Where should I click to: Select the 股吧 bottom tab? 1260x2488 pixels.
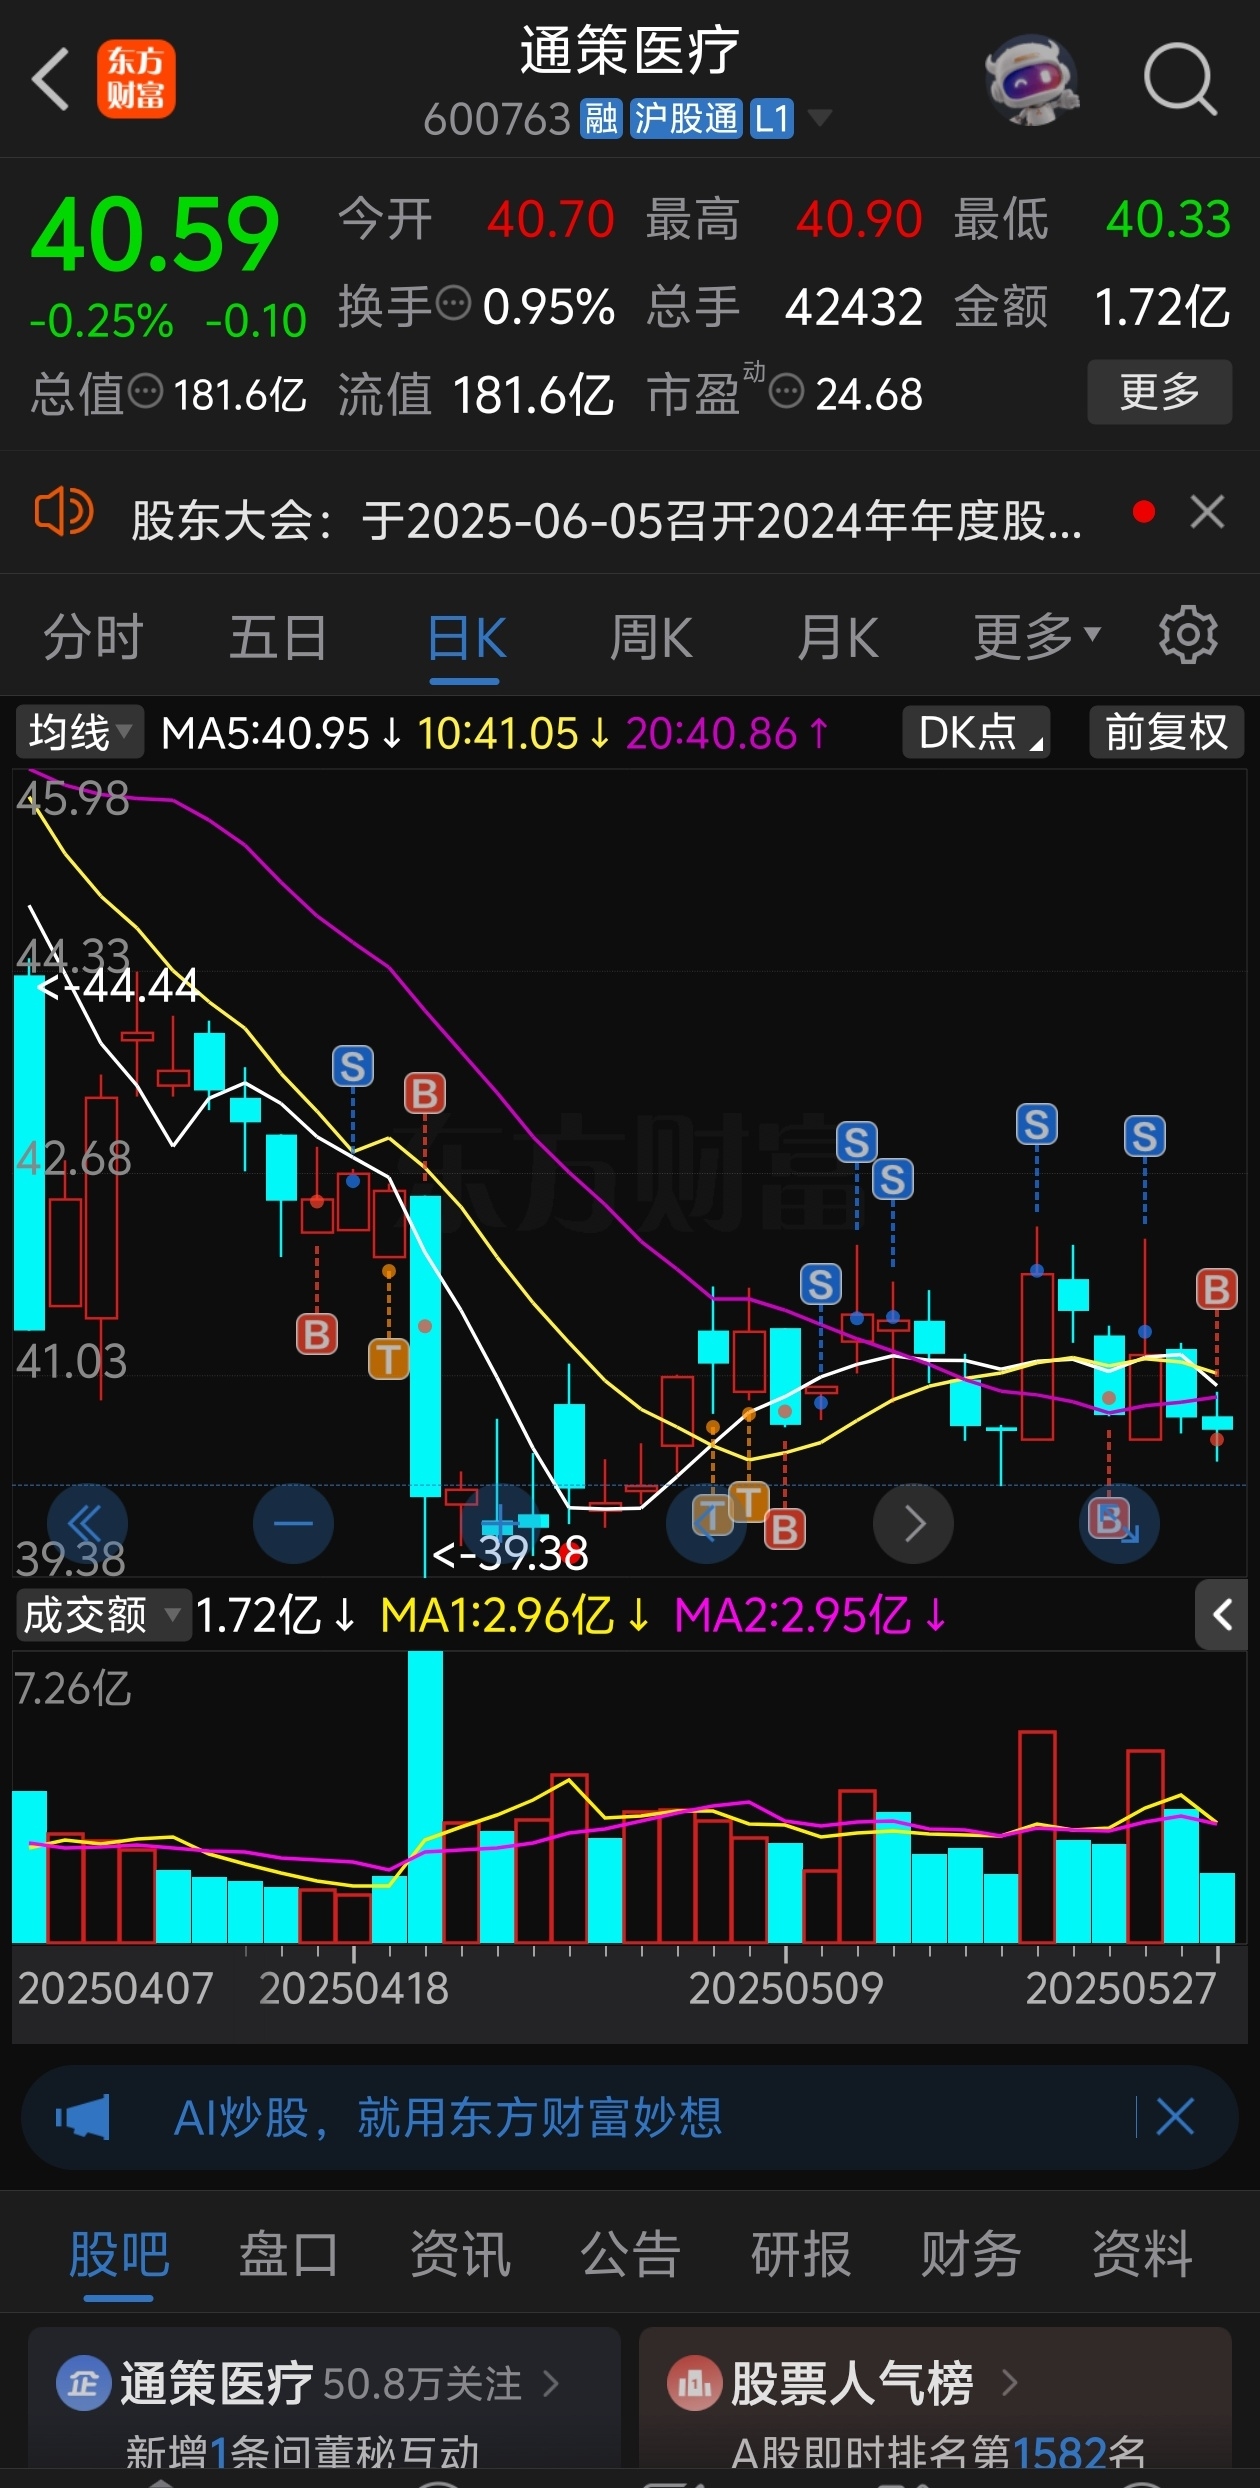[119, 2254]
